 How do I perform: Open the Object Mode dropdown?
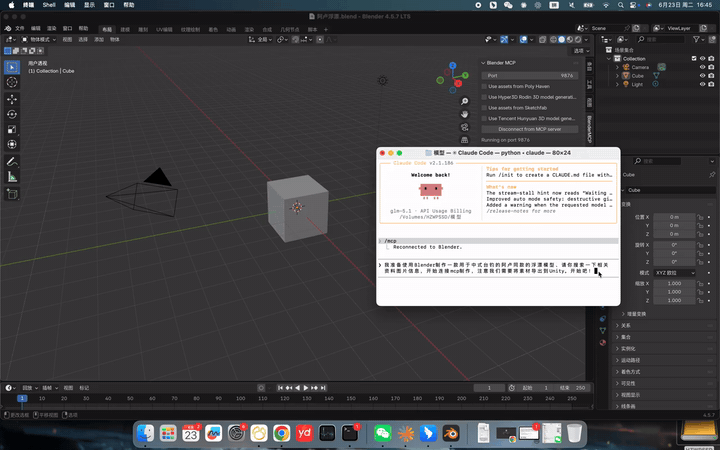(39, 39)
